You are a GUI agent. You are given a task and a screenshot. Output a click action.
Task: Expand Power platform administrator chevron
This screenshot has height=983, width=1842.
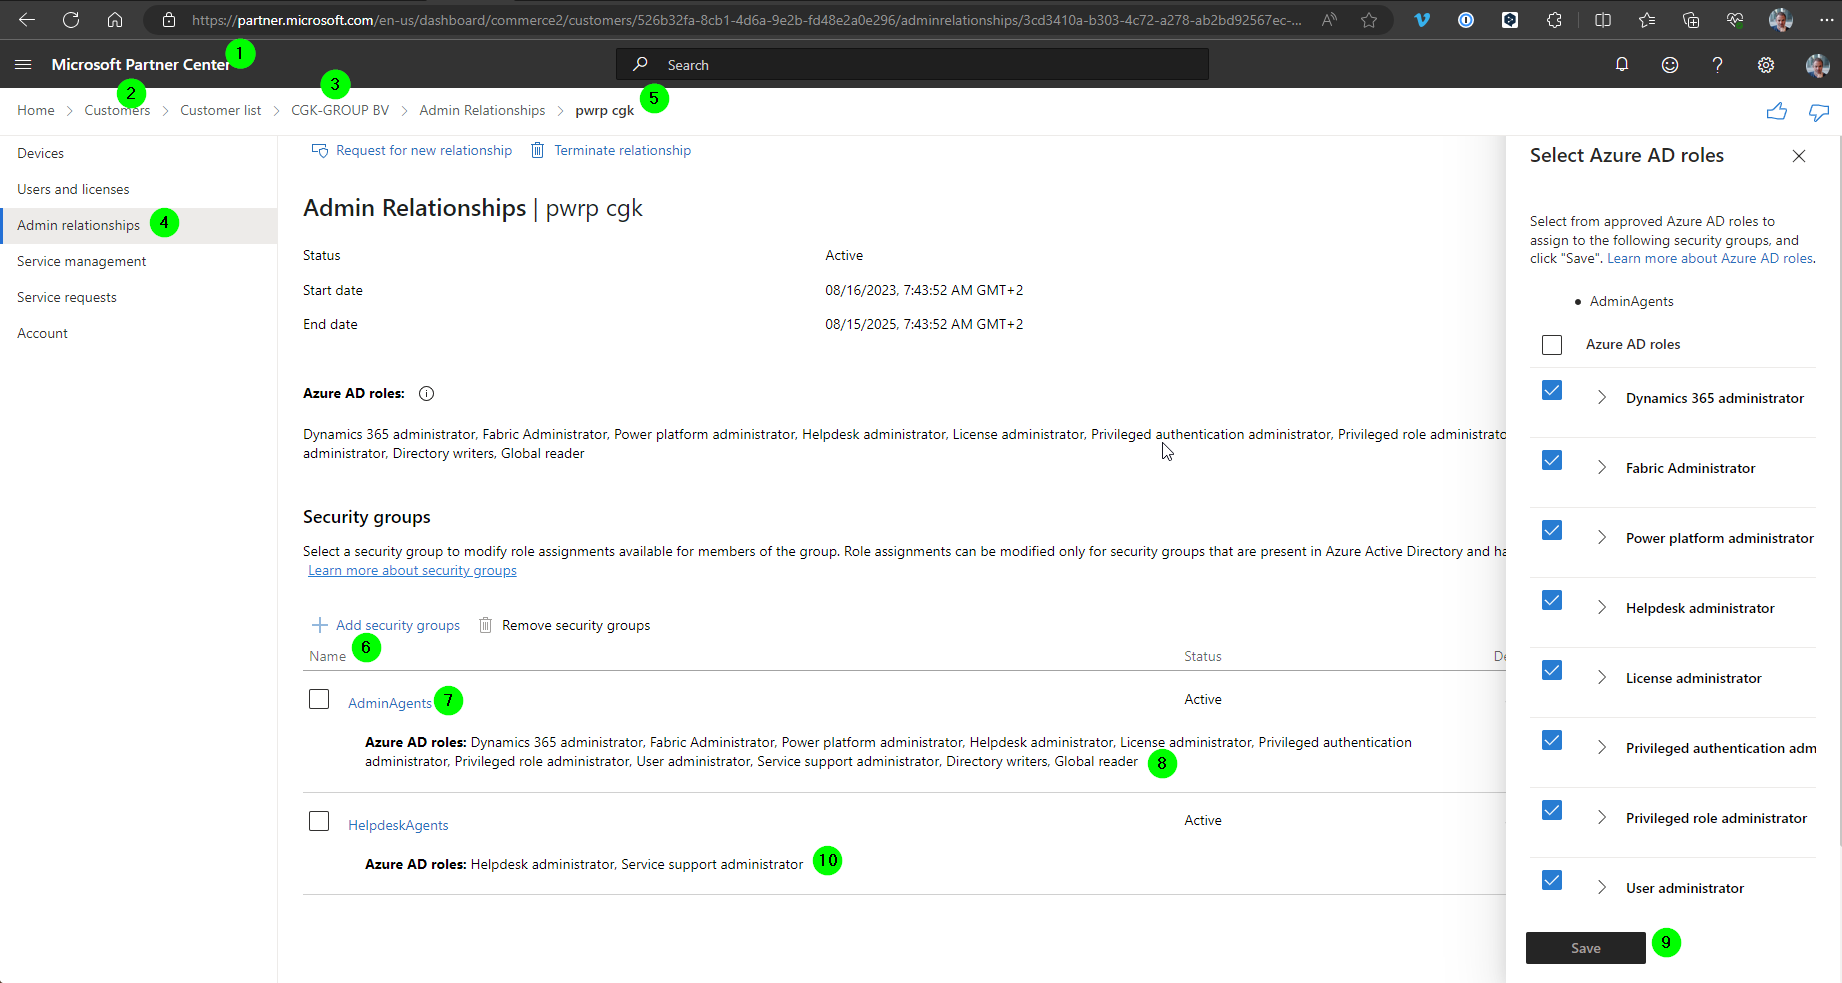1602,538
